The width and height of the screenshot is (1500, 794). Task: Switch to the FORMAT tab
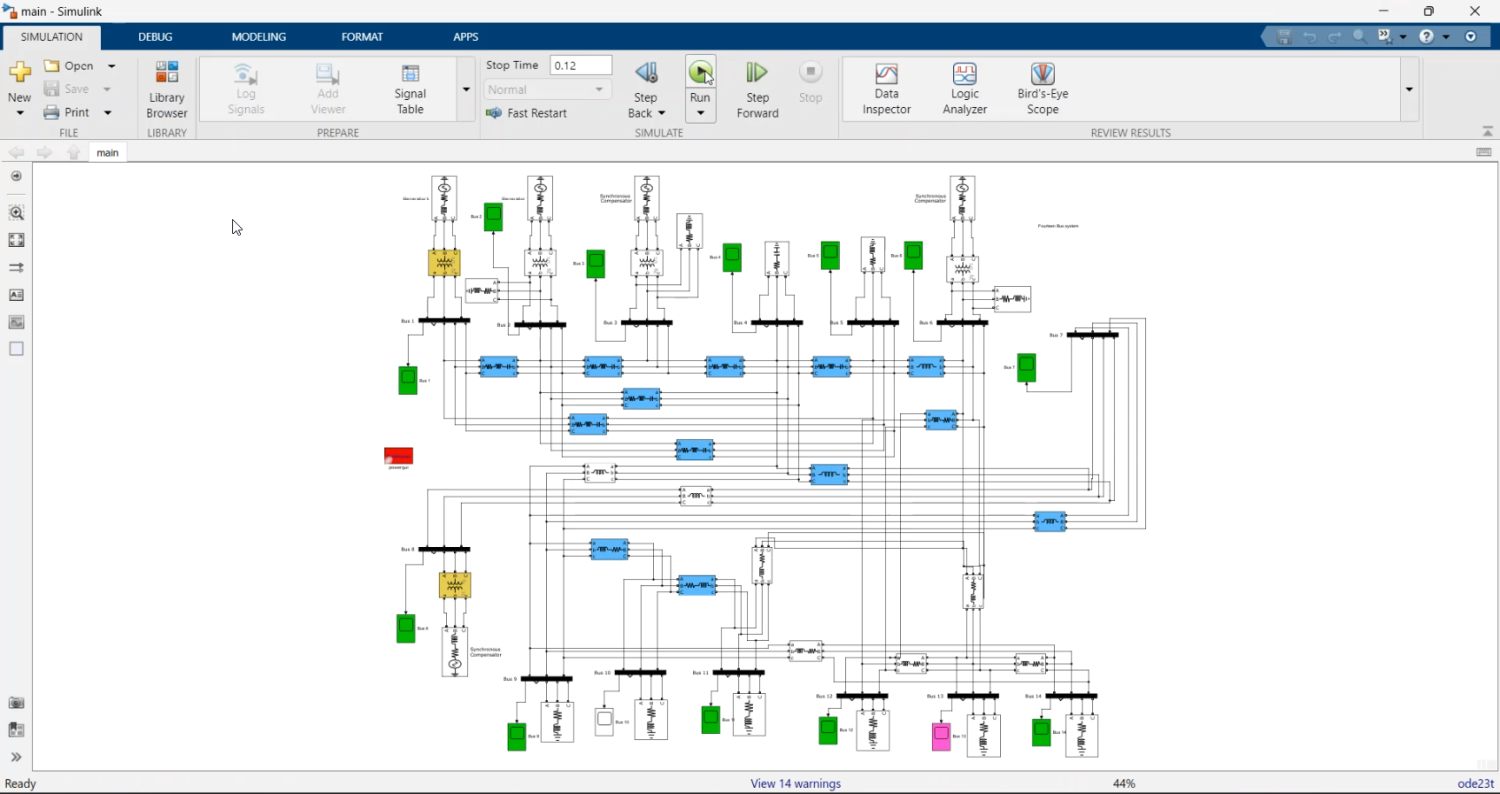coord(362,36)
